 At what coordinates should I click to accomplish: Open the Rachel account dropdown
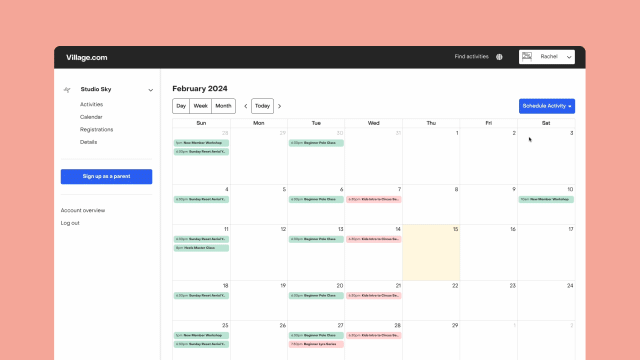coord(547,57)
